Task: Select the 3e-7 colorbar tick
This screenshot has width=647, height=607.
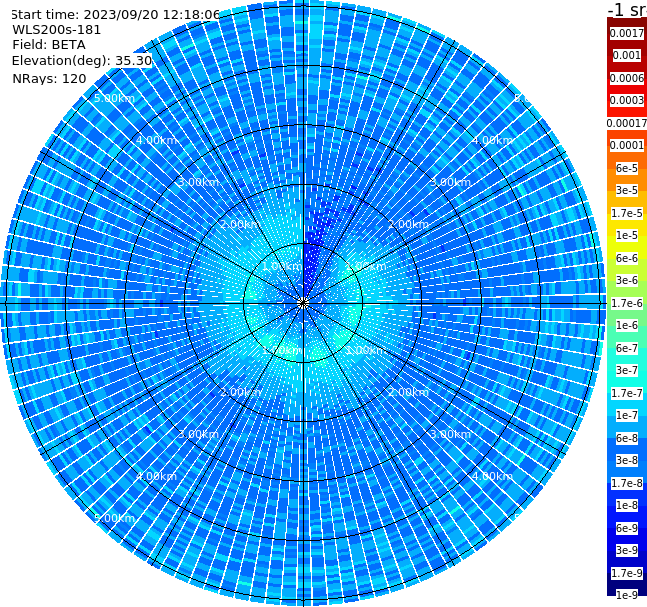Action: coord(627,370)
